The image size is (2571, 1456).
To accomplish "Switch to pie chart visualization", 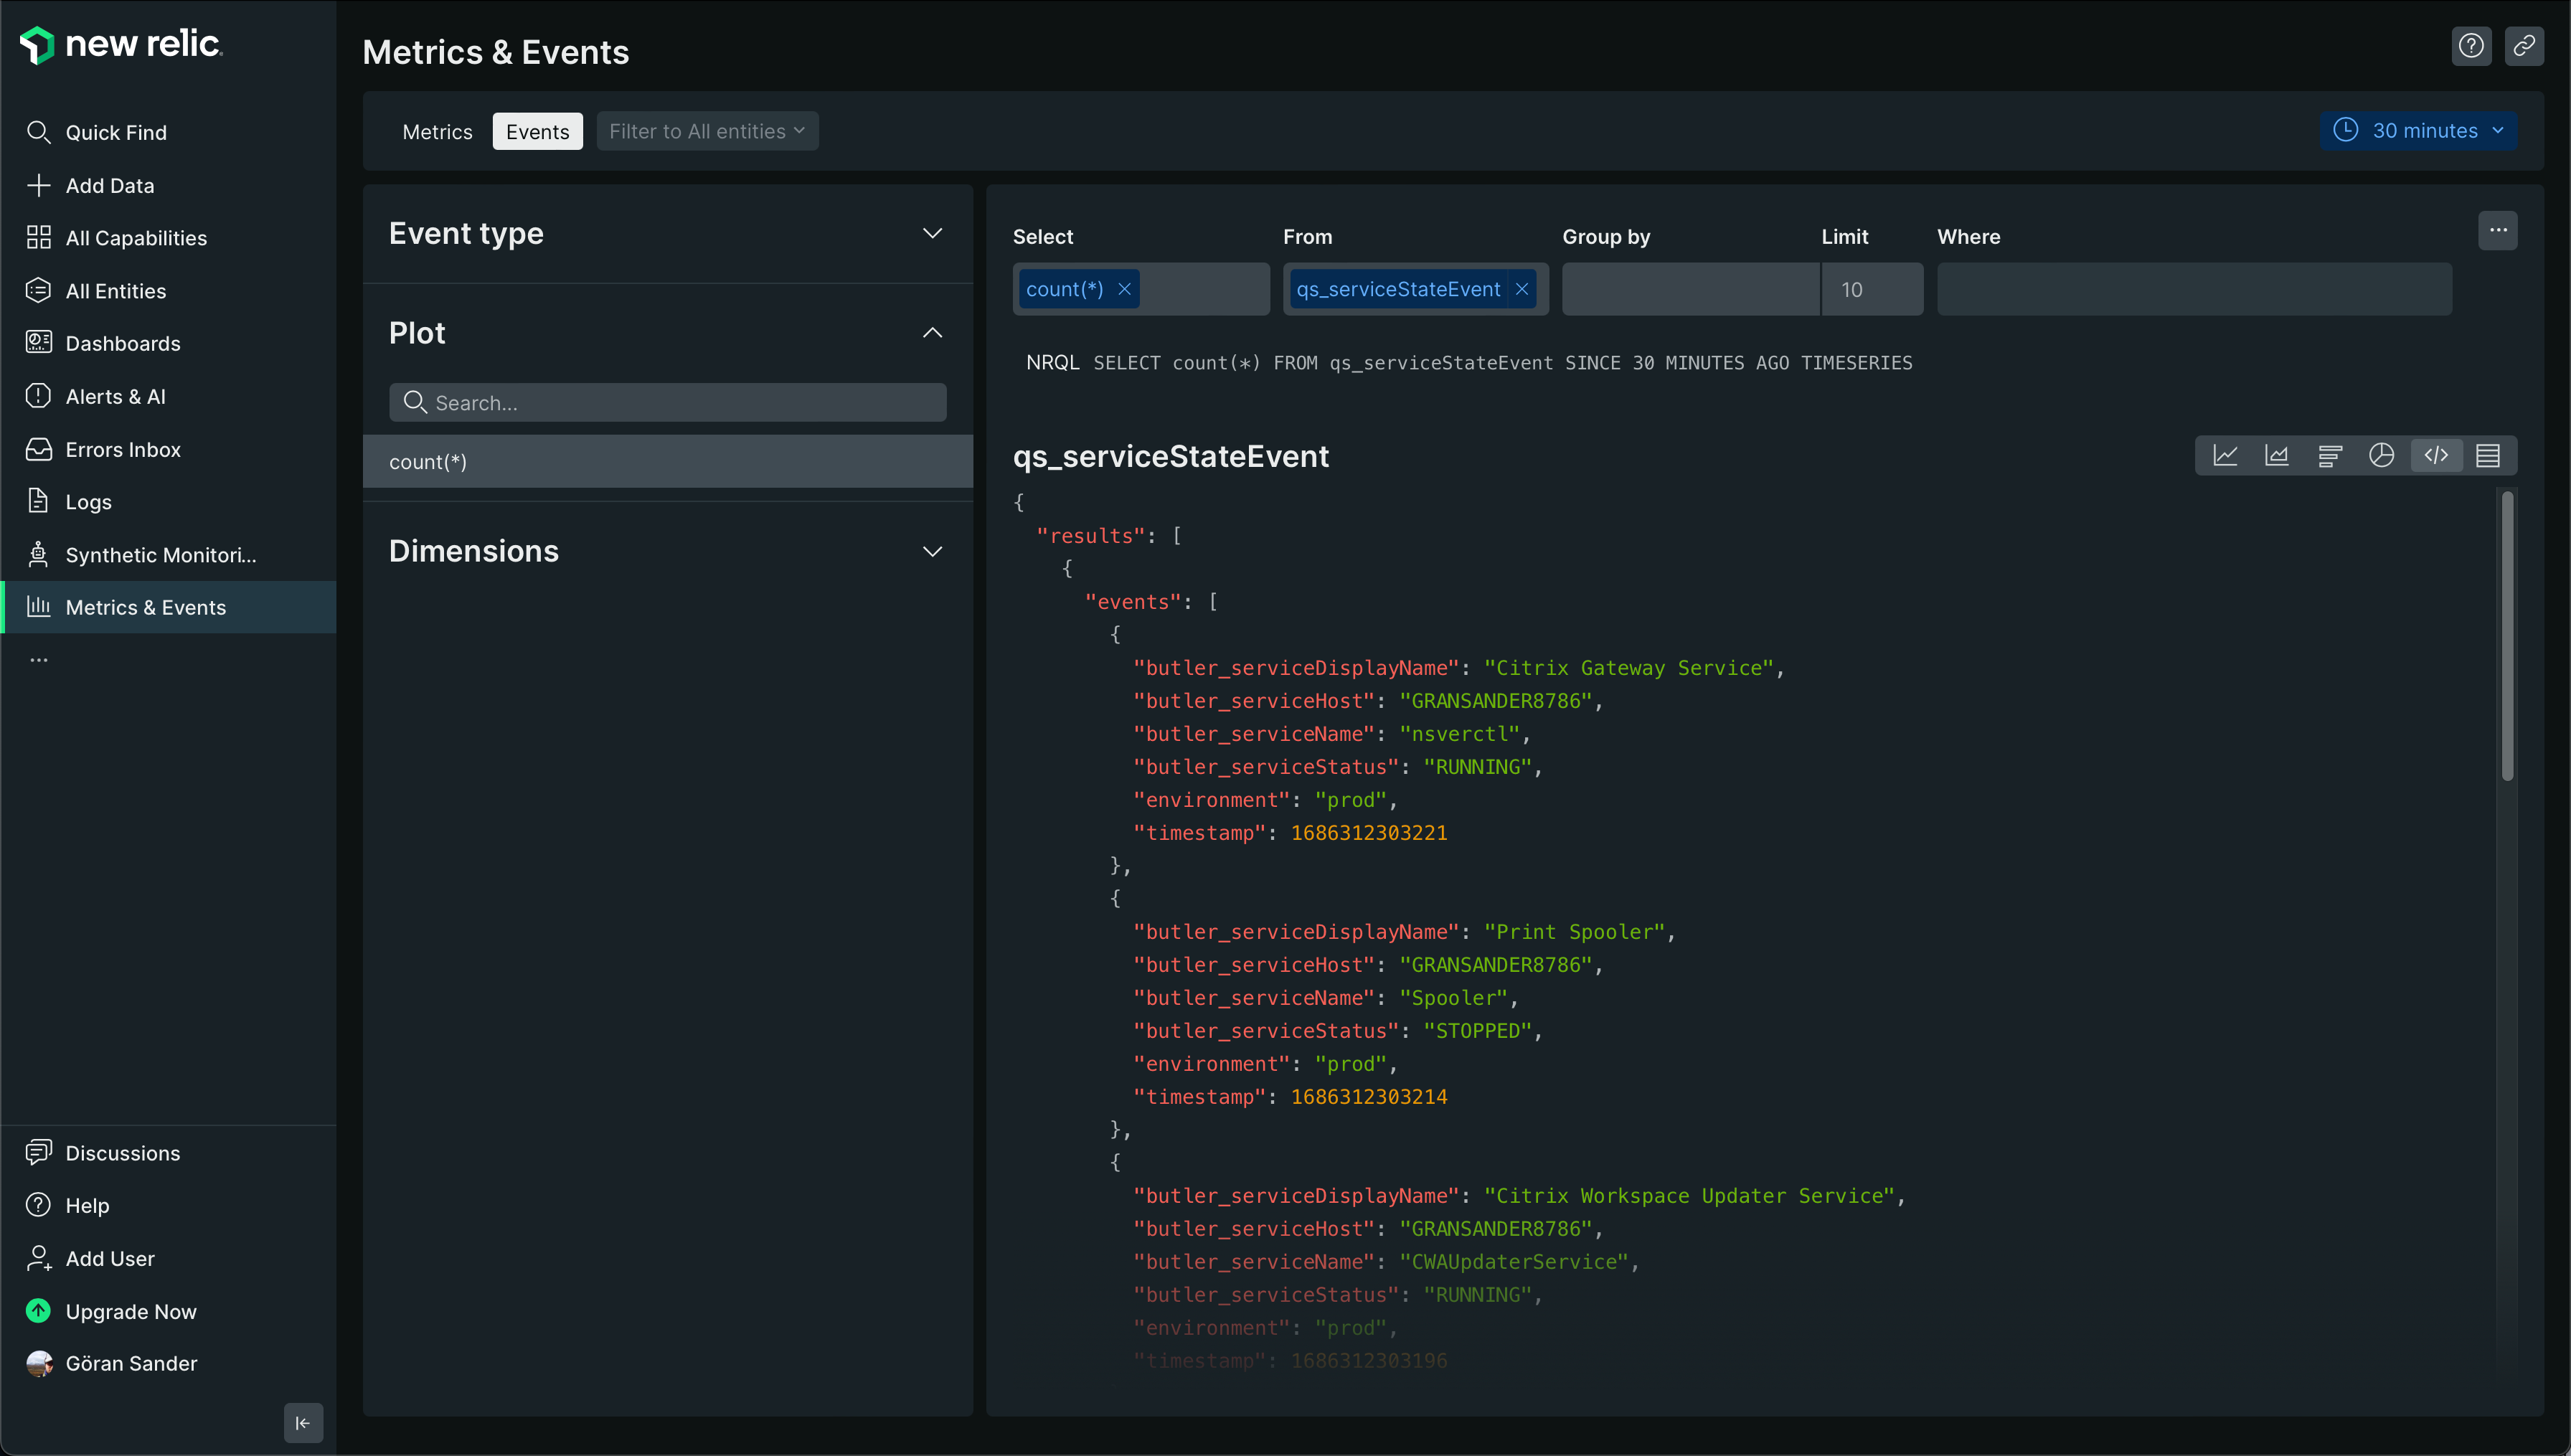I will pyautogui.click(x=2382, y=456).
